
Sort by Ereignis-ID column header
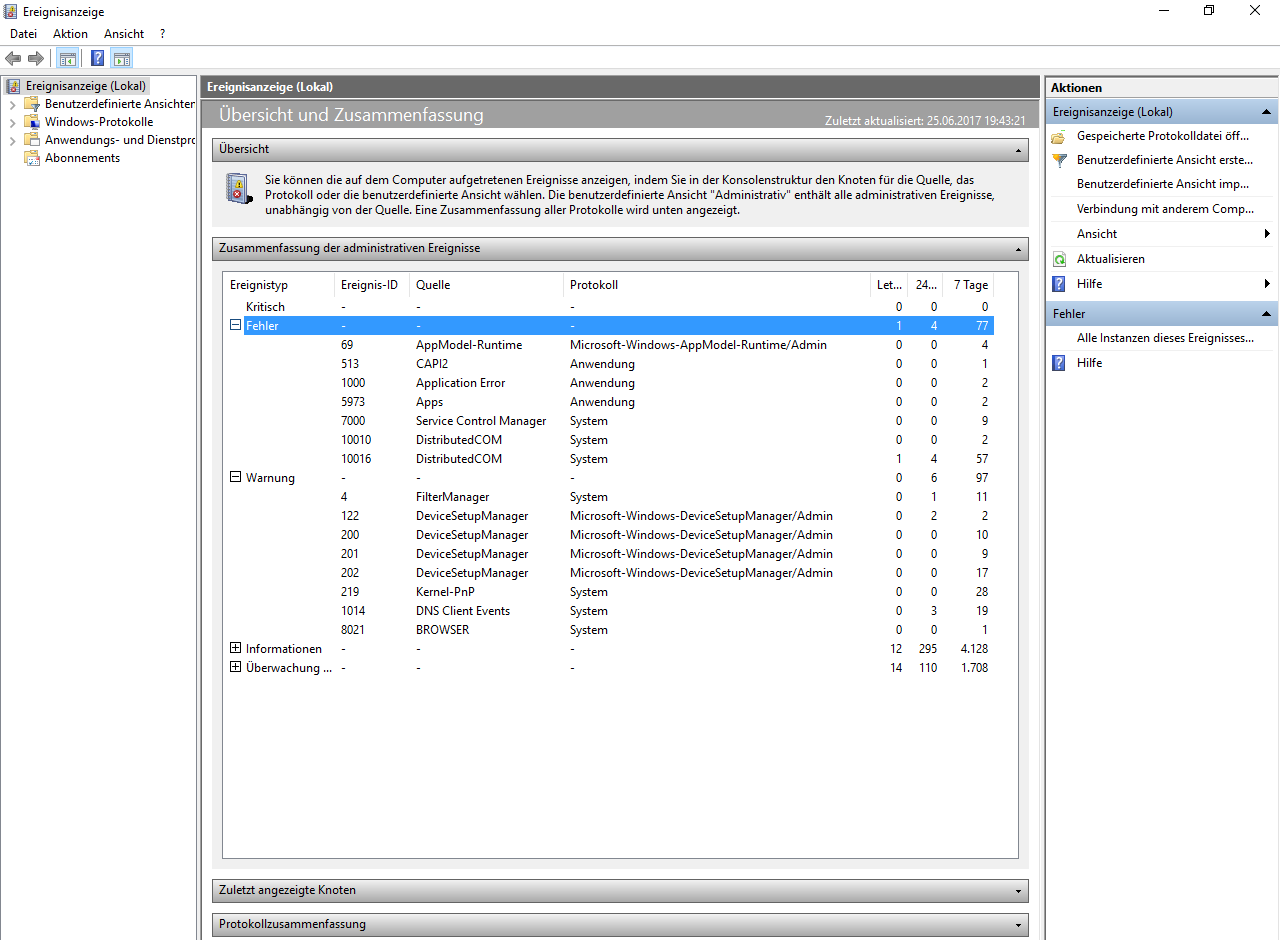372,285
